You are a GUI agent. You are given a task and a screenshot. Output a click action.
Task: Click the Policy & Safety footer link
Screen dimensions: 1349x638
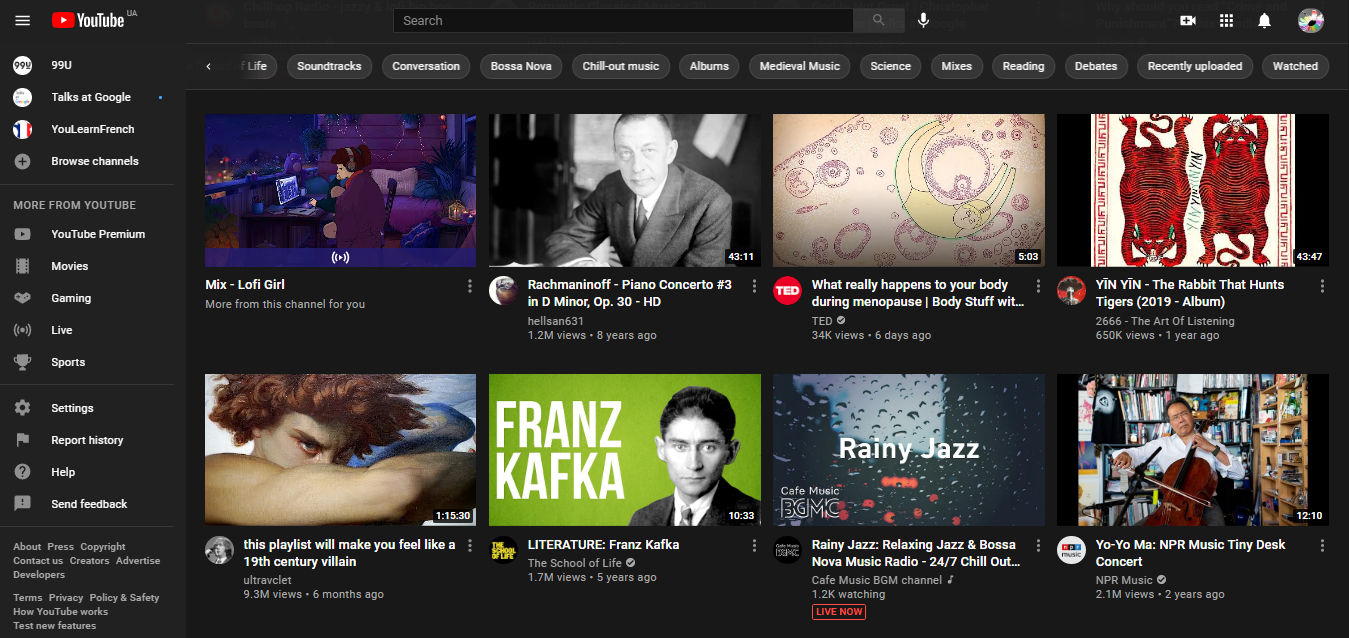click(124, 597)
